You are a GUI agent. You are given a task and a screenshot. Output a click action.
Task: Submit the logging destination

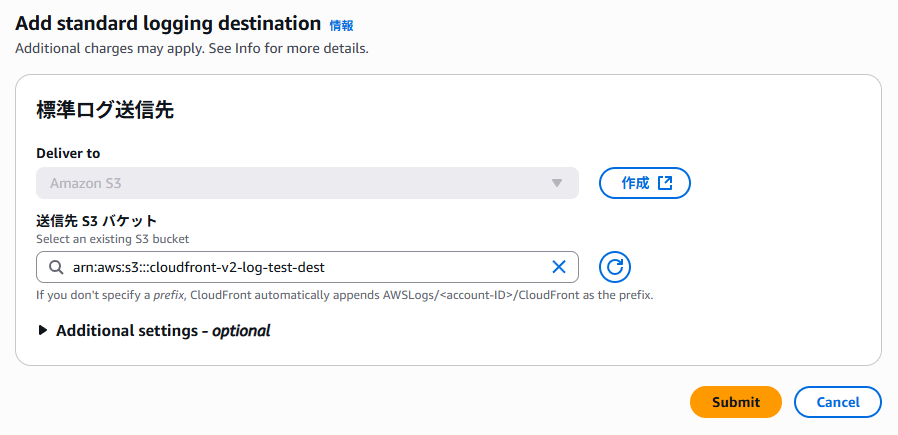coord(736,402)
